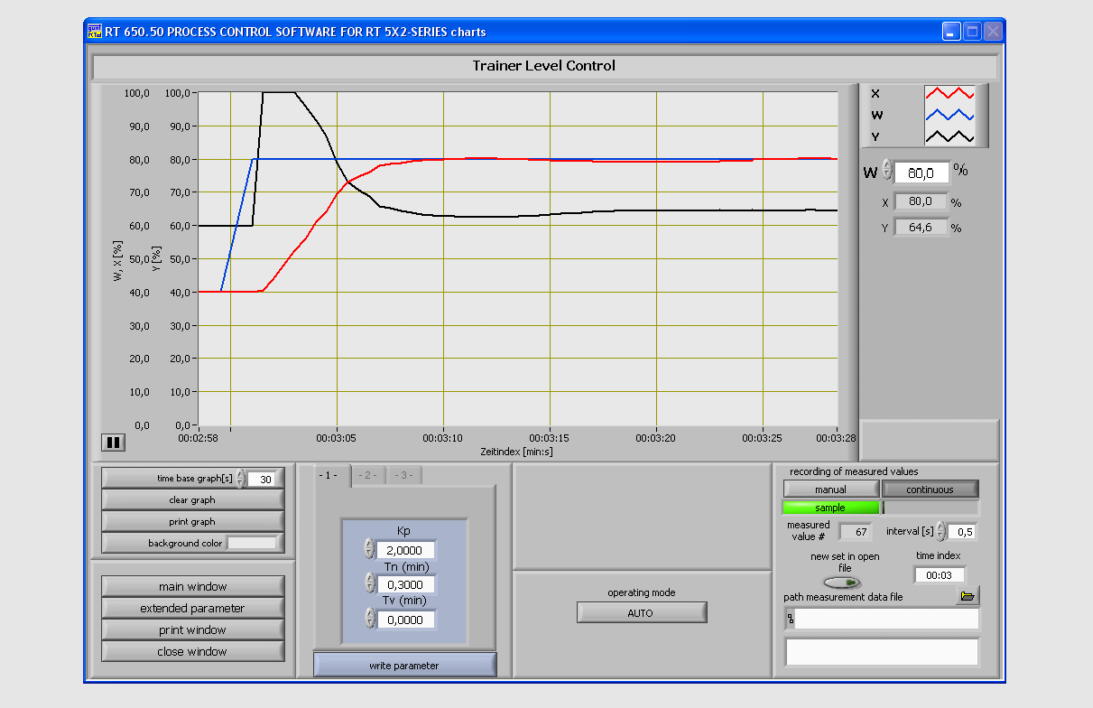
Task: Switch to parameter tab 2
Action: [x=367, y=475]
